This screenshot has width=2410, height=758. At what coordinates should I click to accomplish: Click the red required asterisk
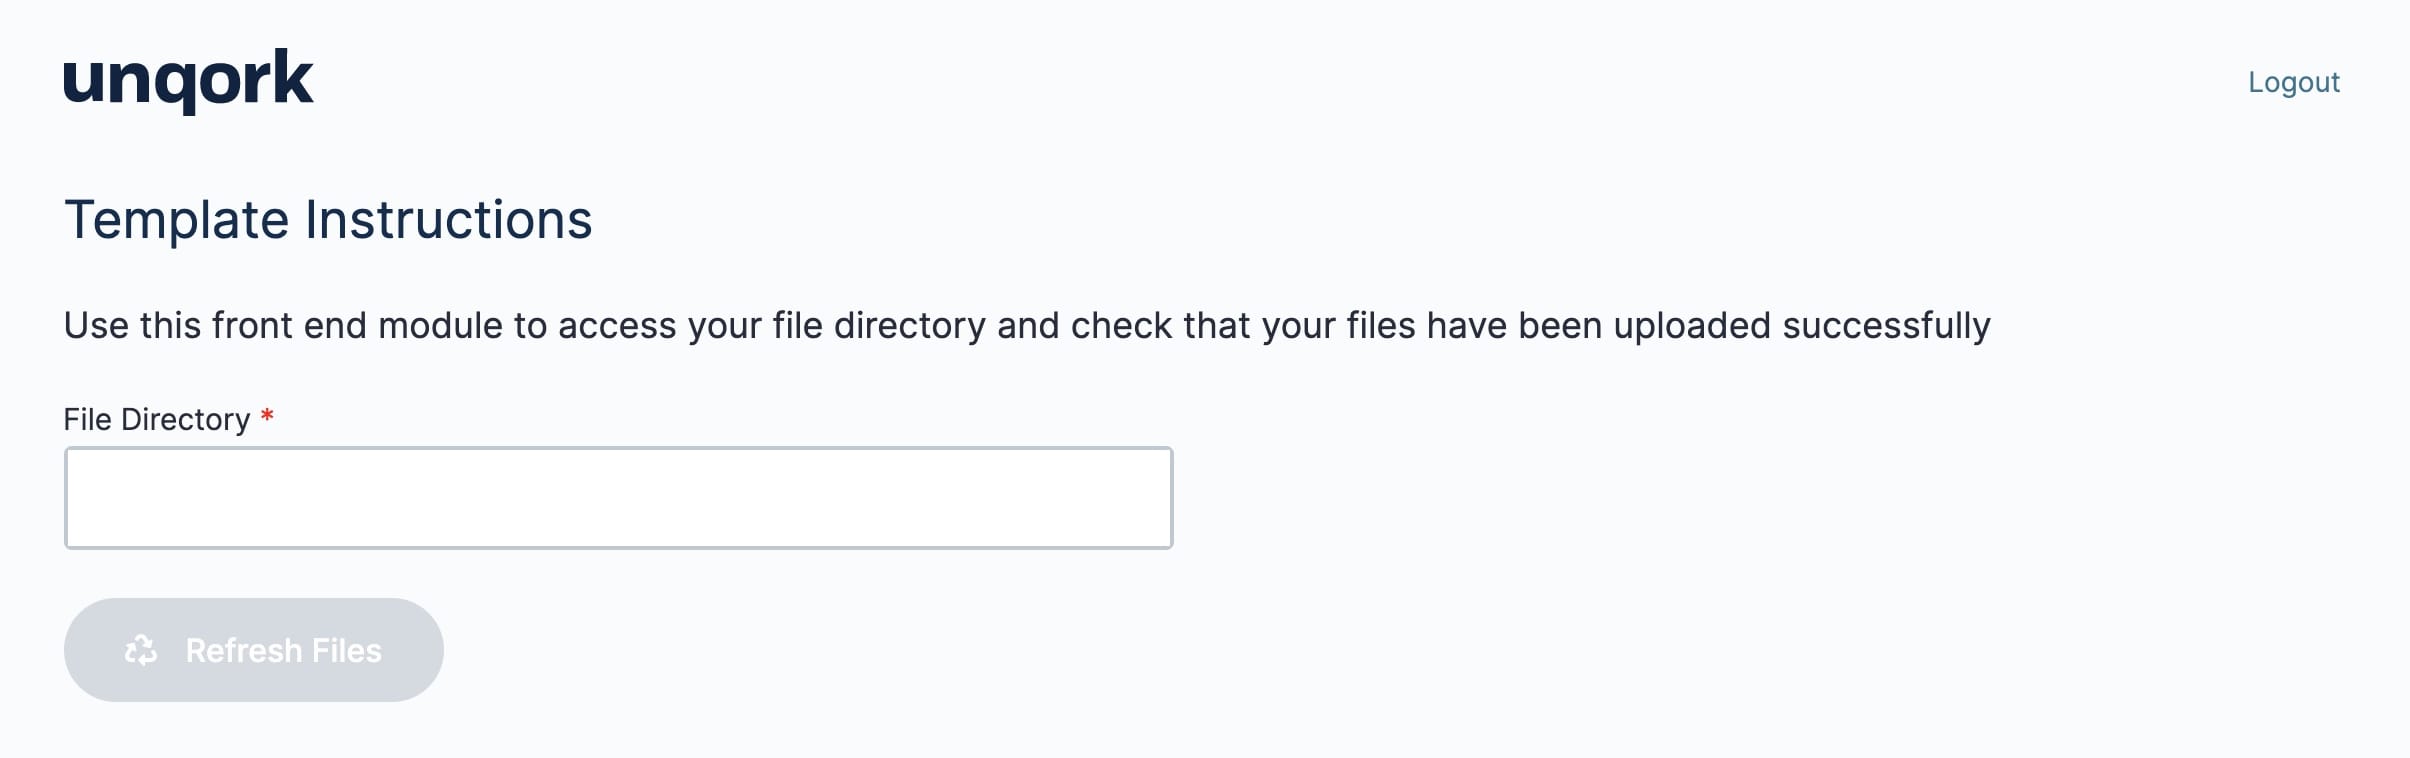pos(267,415)
